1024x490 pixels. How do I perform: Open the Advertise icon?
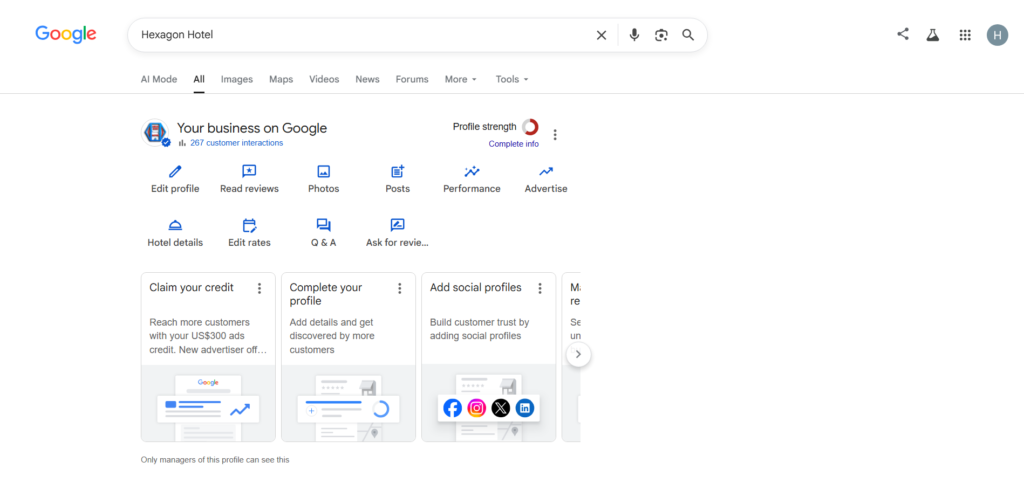[546, 172]
